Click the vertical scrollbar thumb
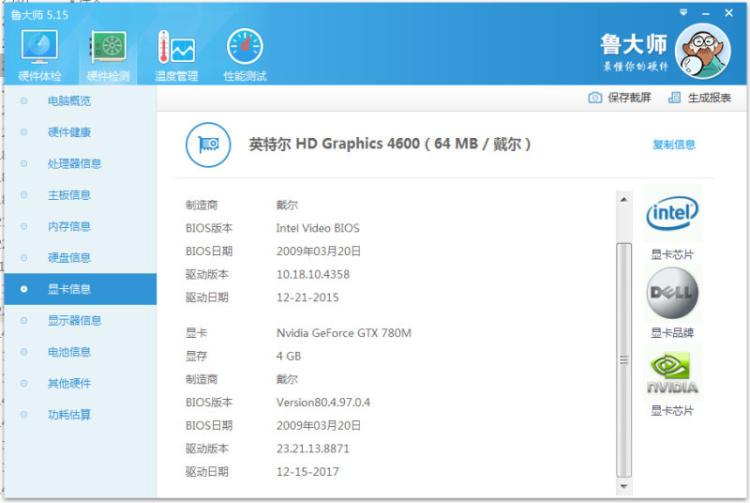The image size is (750, 503). click(x=624, y=360)
